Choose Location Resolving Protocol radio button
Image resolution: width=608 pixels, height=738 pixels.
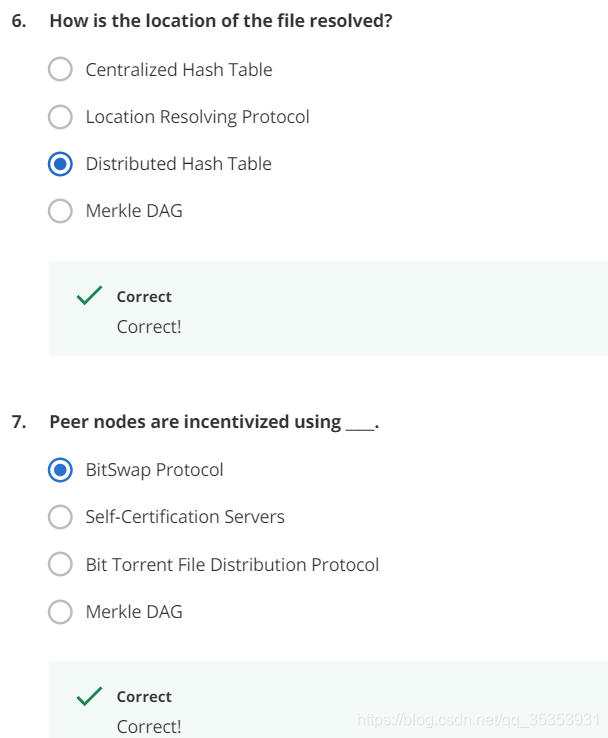coord(60,116)
